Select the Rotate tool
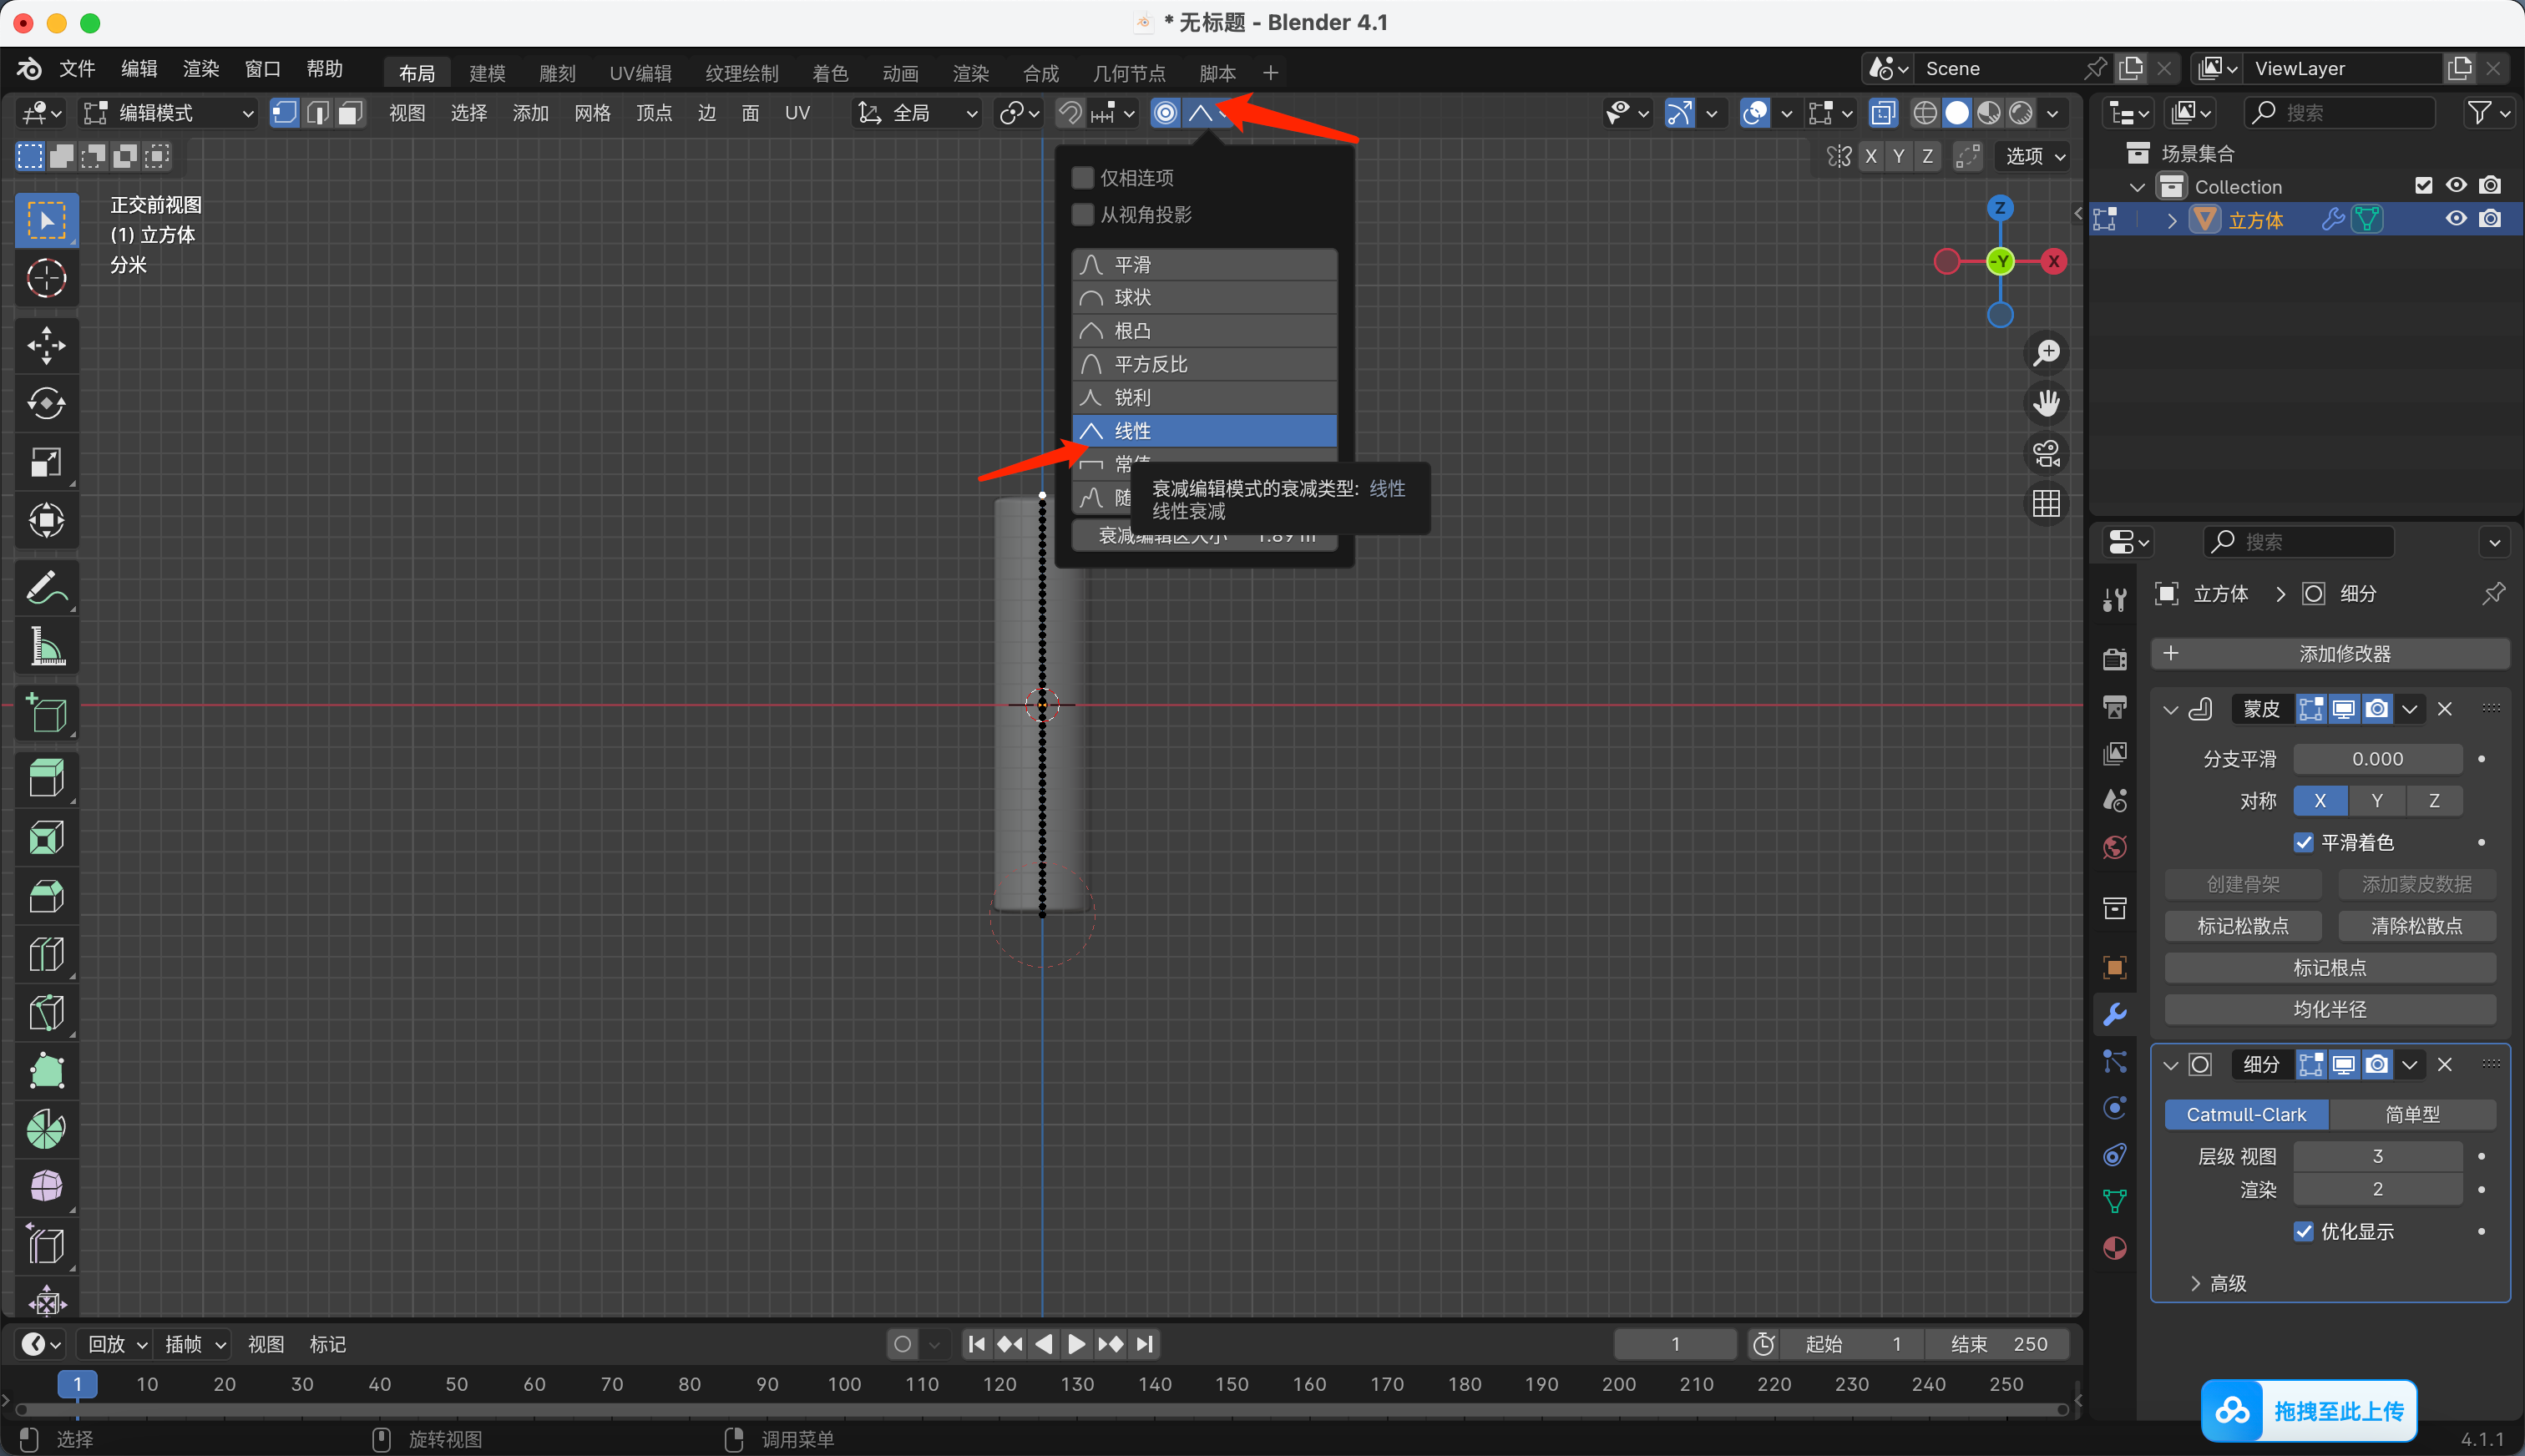 [x=46, y=403]
